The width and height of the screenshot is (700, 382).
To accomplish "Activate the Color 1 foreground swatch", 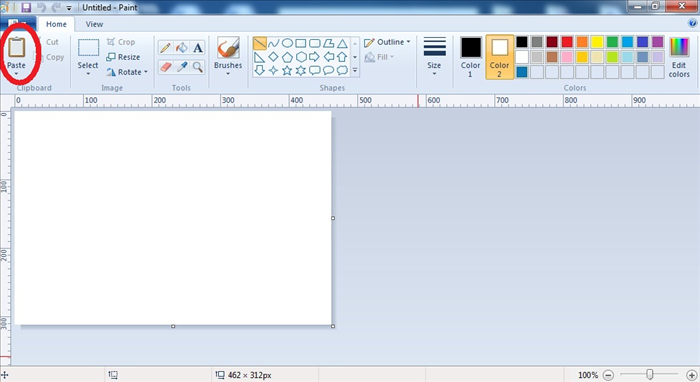I will coord(471,57).
